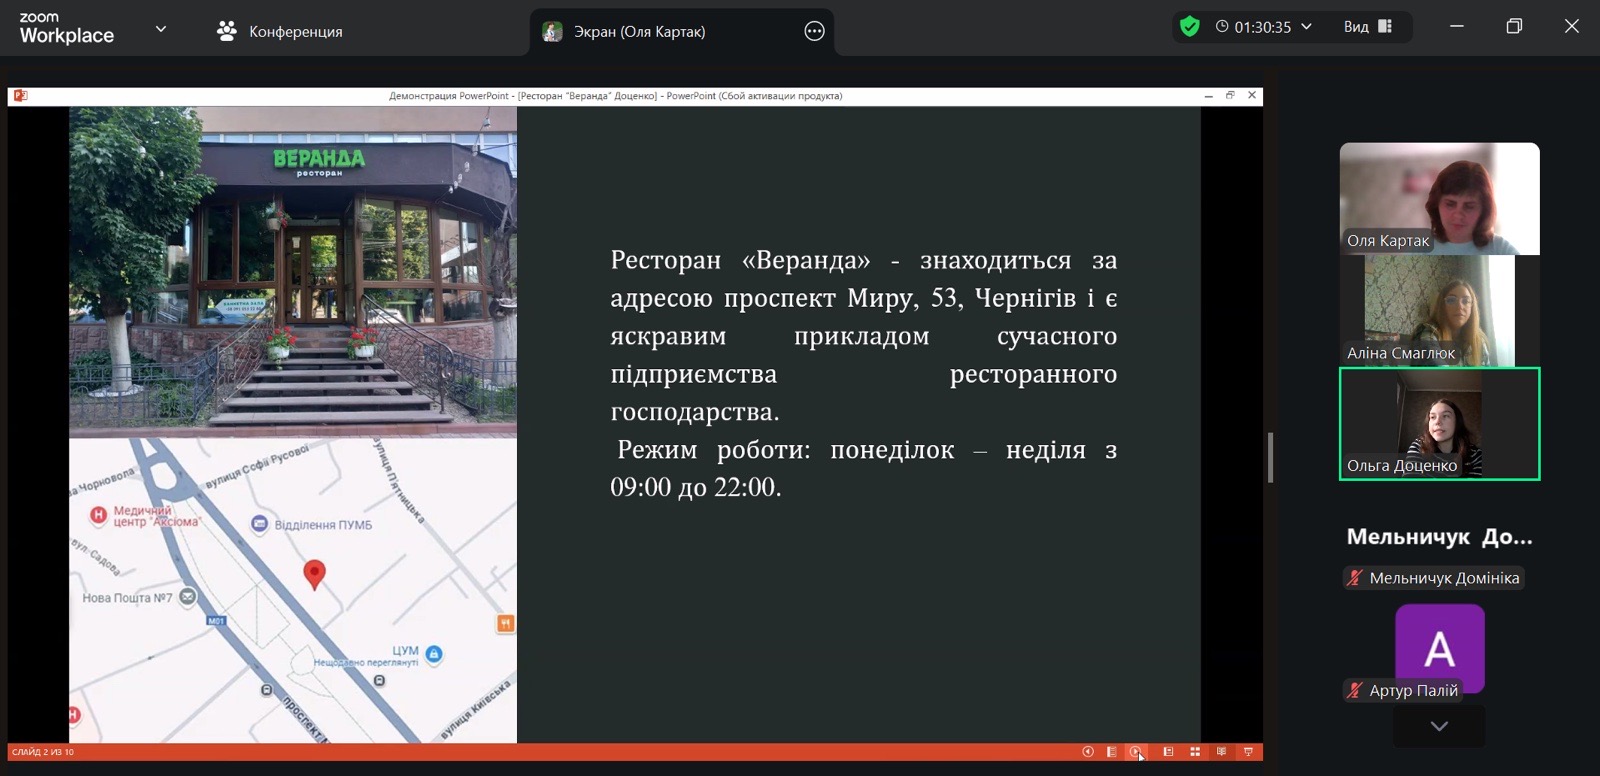
Task: Select Аліна Смаглюк's video thumbnail
Action: (x=1439, y=310)
